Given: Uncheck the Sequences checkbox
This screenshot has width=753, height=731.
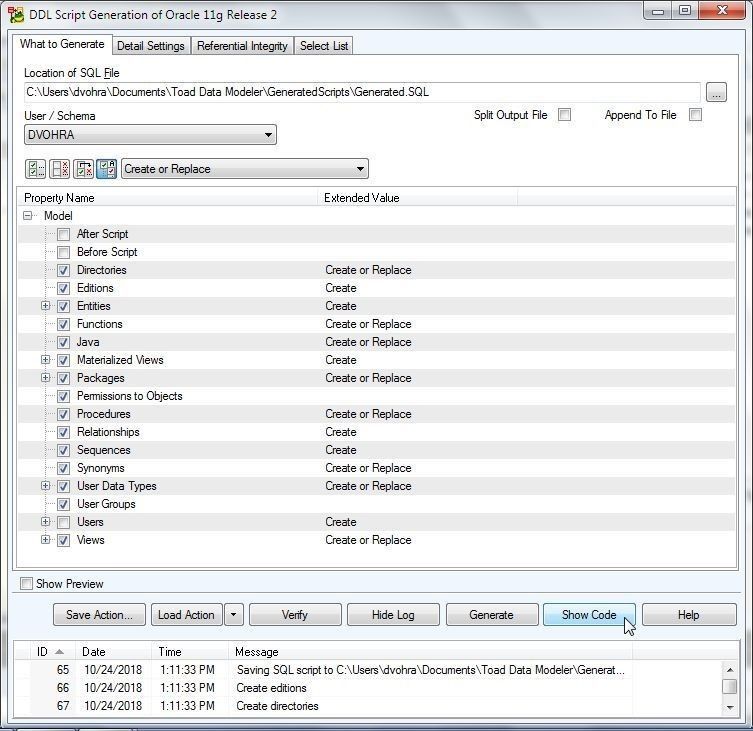Looking at the screenshot, I should tap(63, 451).
